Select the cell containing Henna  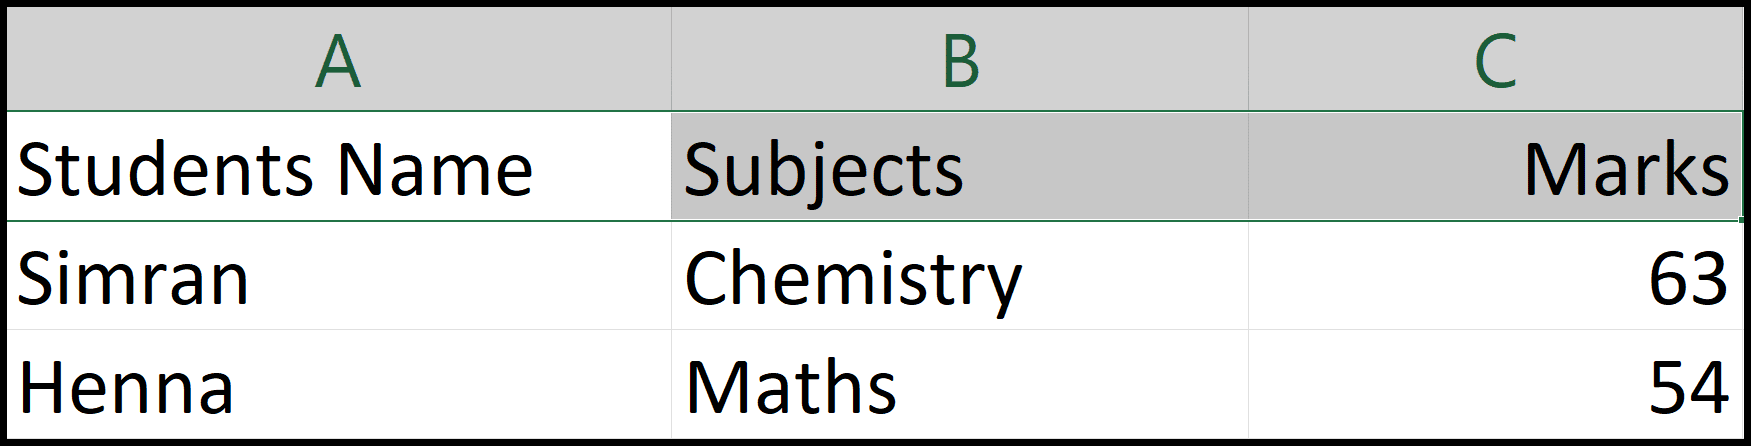339,385
